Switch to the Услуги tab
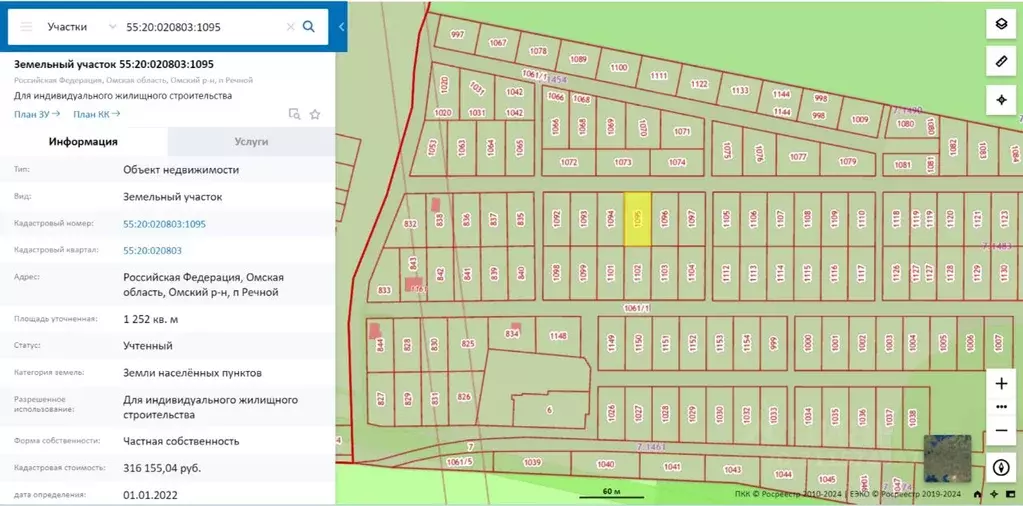1023x506 pixels. (251, 142)
